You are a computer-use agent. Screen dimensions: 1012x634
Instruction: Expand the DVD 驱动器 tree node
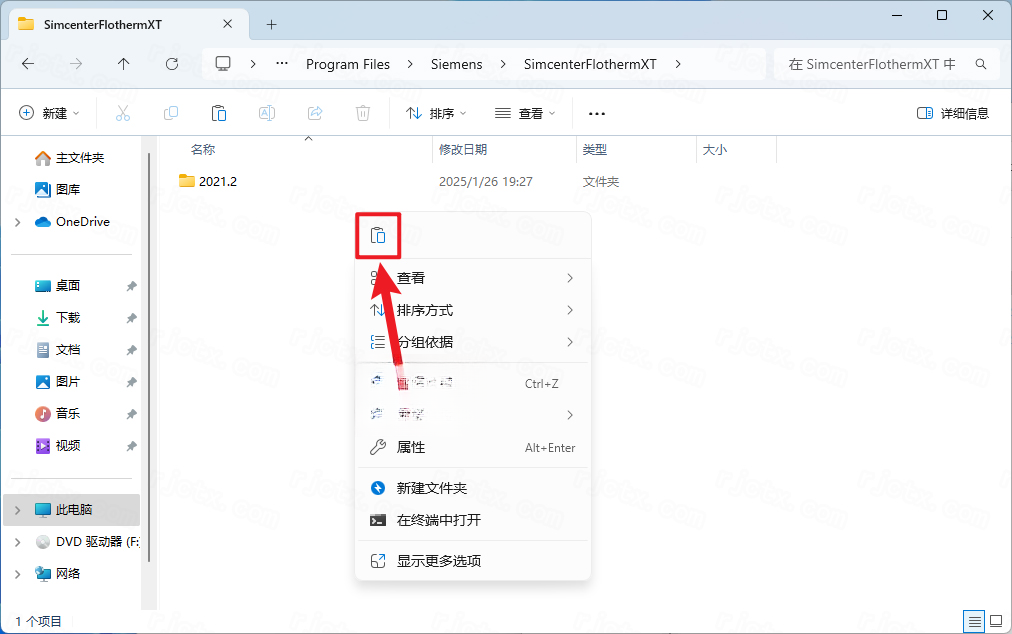(x=17, y=542)
